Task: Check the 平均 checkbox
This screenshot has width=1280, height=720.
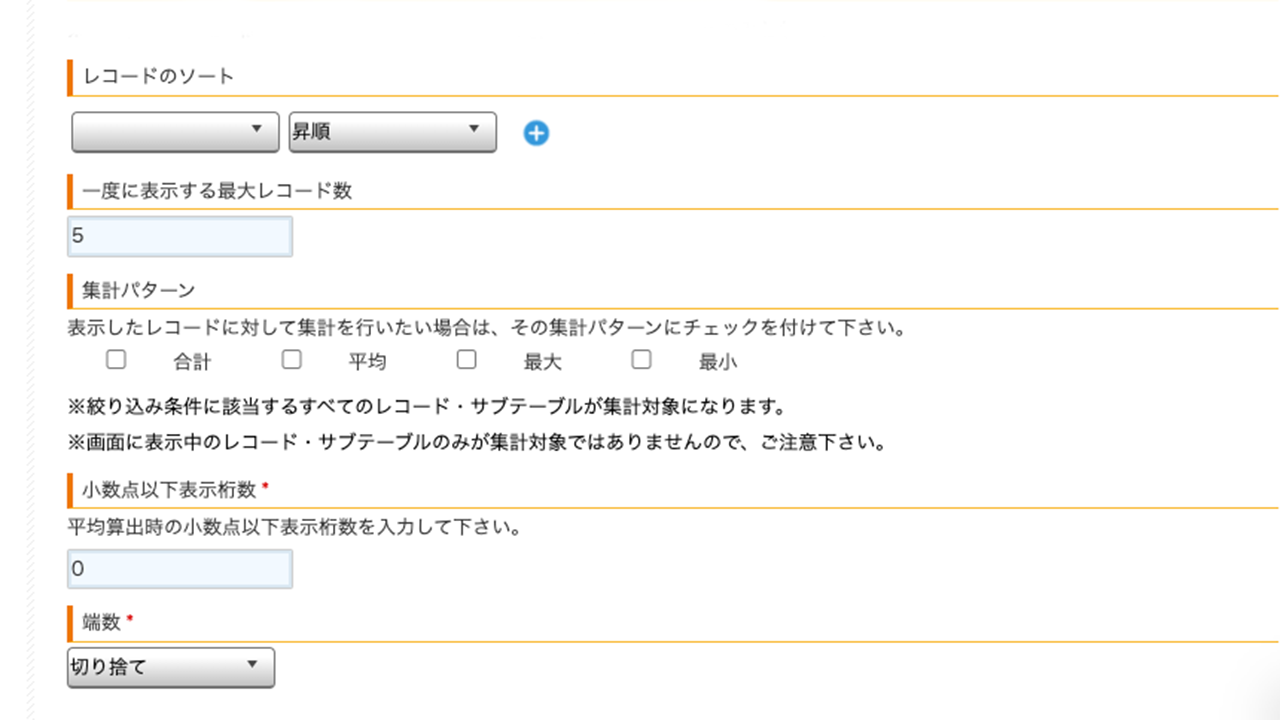Action: [291, 359]
